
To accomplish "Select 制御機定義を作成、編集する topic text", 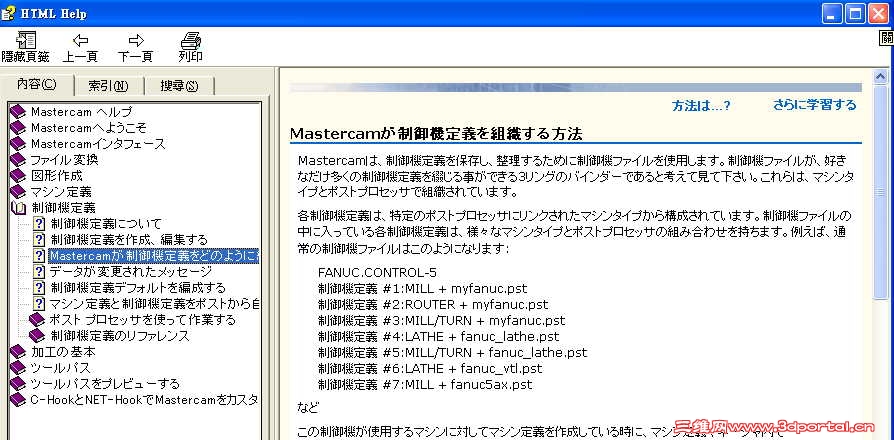I will tap(129, 239).
